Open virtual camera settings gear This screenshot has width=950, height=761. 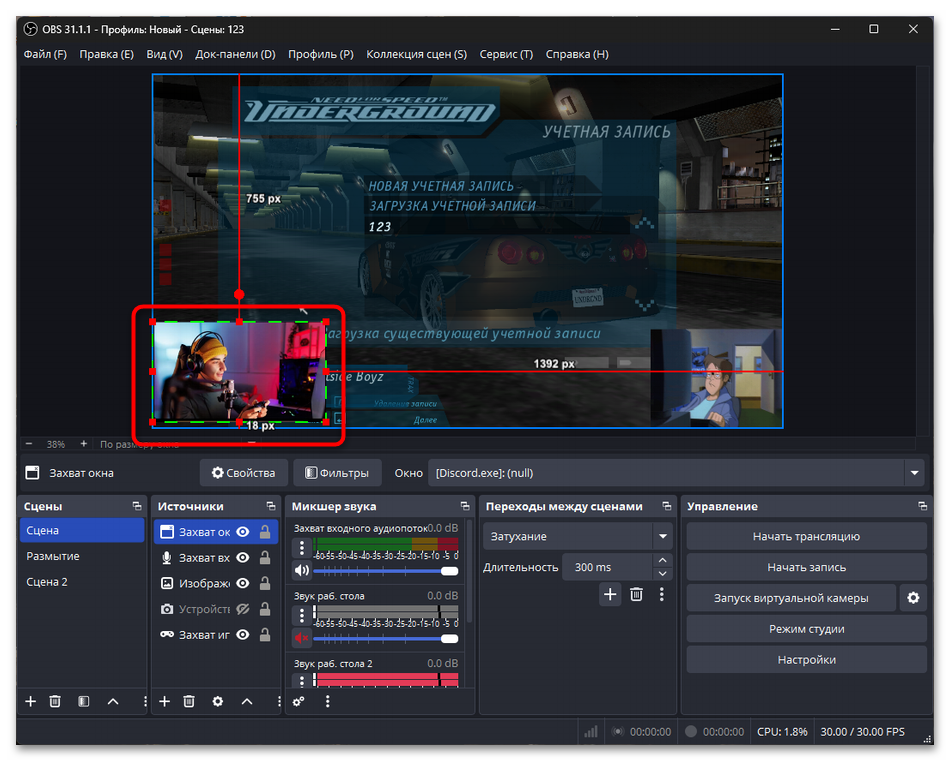point(913,598)
